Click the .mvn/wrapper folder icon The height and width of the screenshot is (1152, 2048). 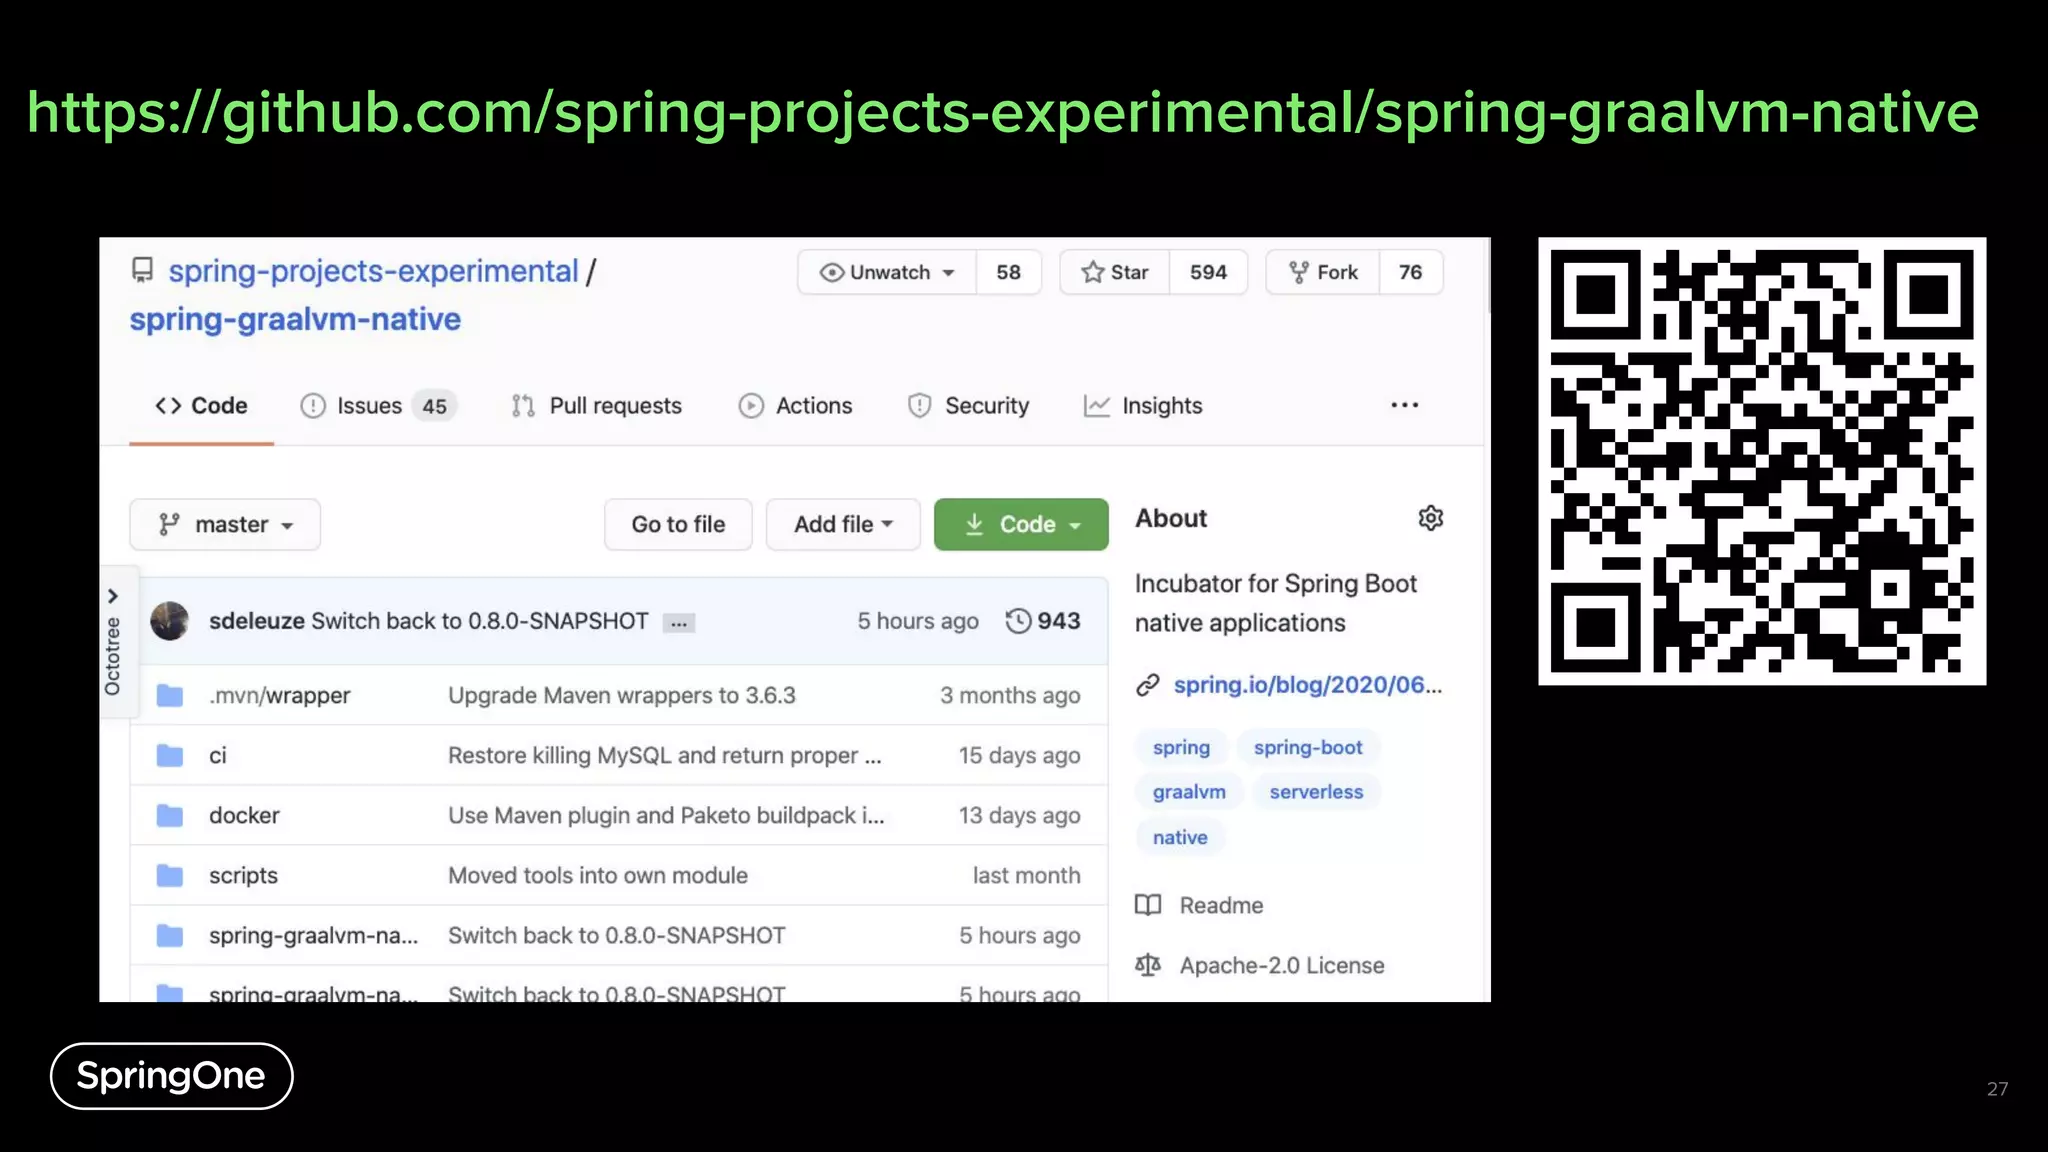[170, 695]
